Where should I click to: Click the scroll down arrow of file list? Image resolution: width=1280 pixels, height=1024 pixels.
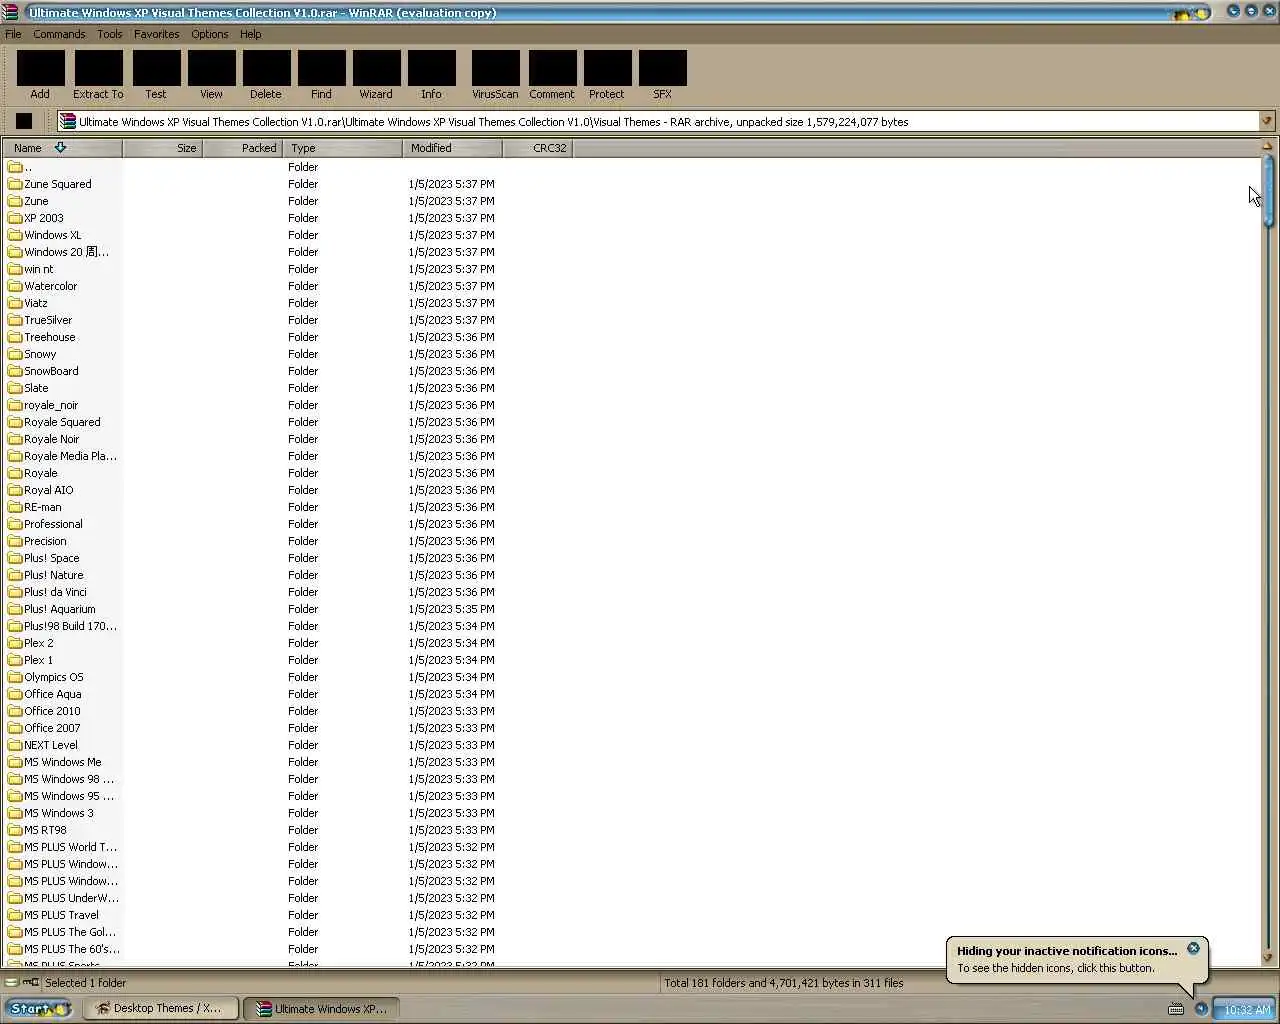[x=1268, y=958]
